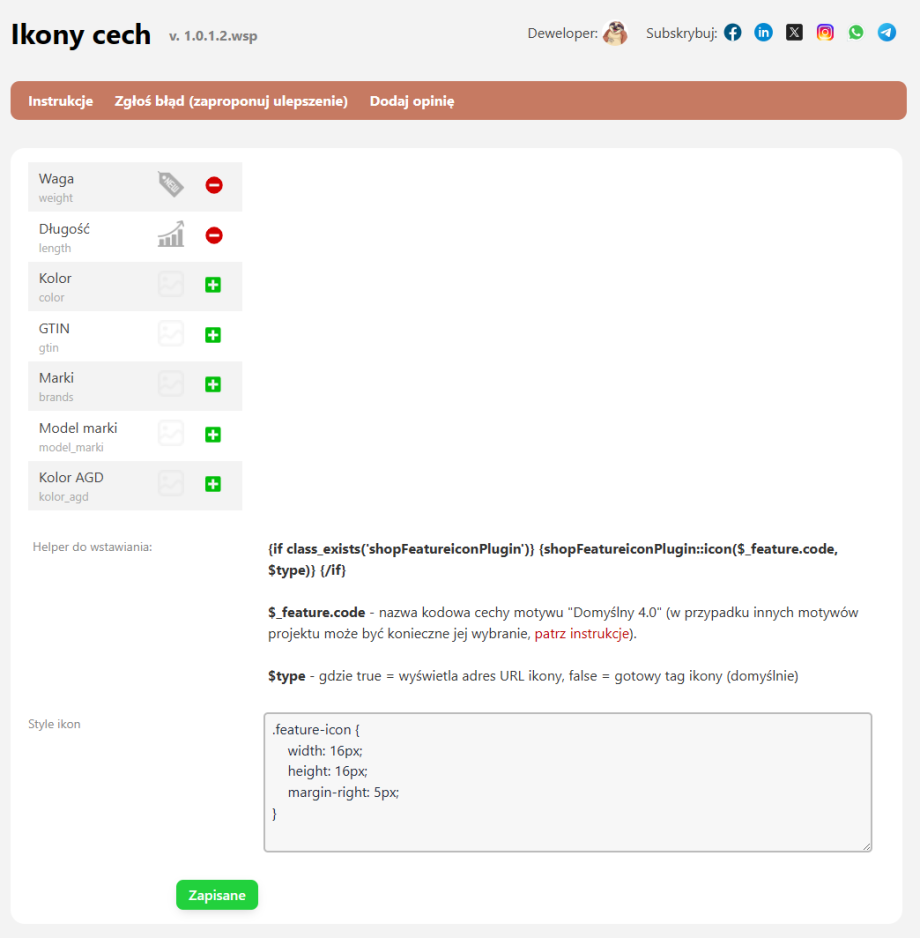The height and width of the screenshot is (938, 920).
Task: Remove the icon from Długość feature
Action: pos(214,236)
